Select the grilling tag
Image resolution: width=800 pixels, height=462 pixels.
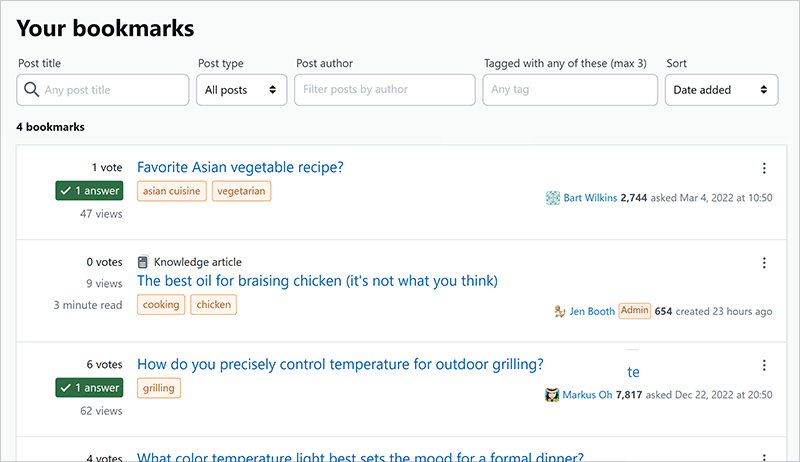tap(158, 388)
